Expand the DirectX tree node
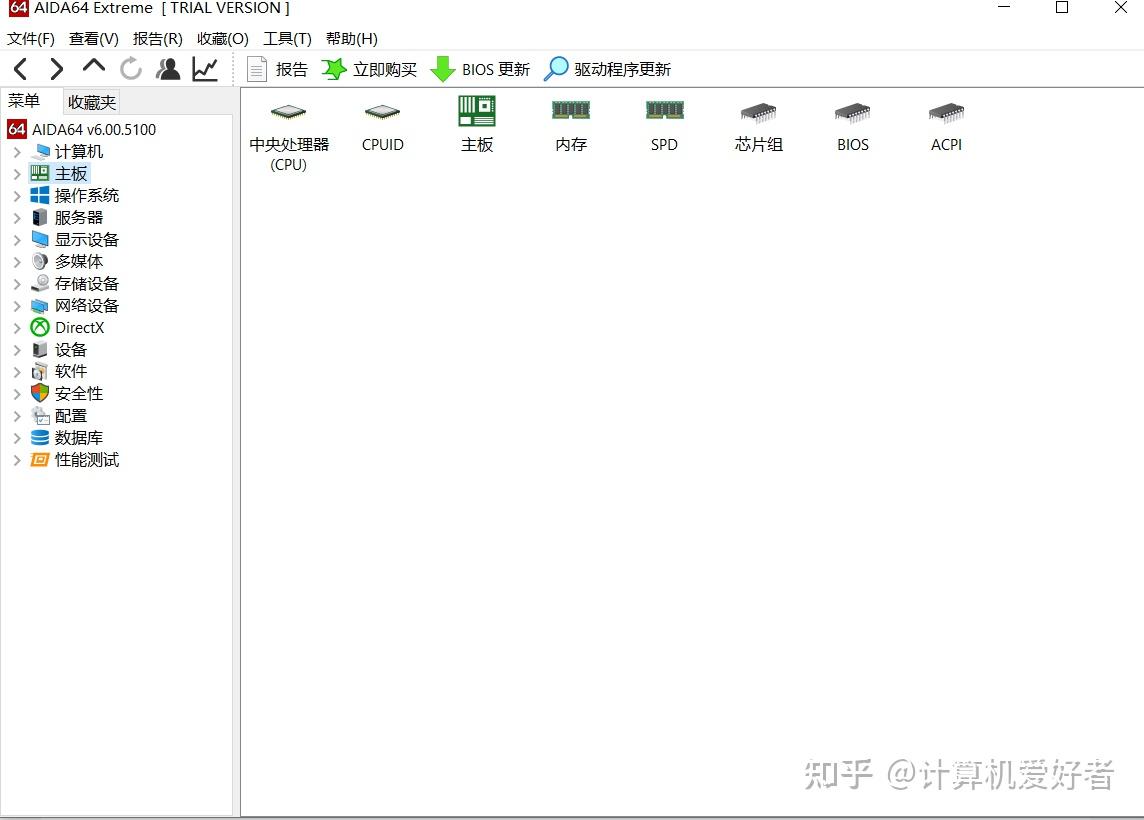 point(17,328)
